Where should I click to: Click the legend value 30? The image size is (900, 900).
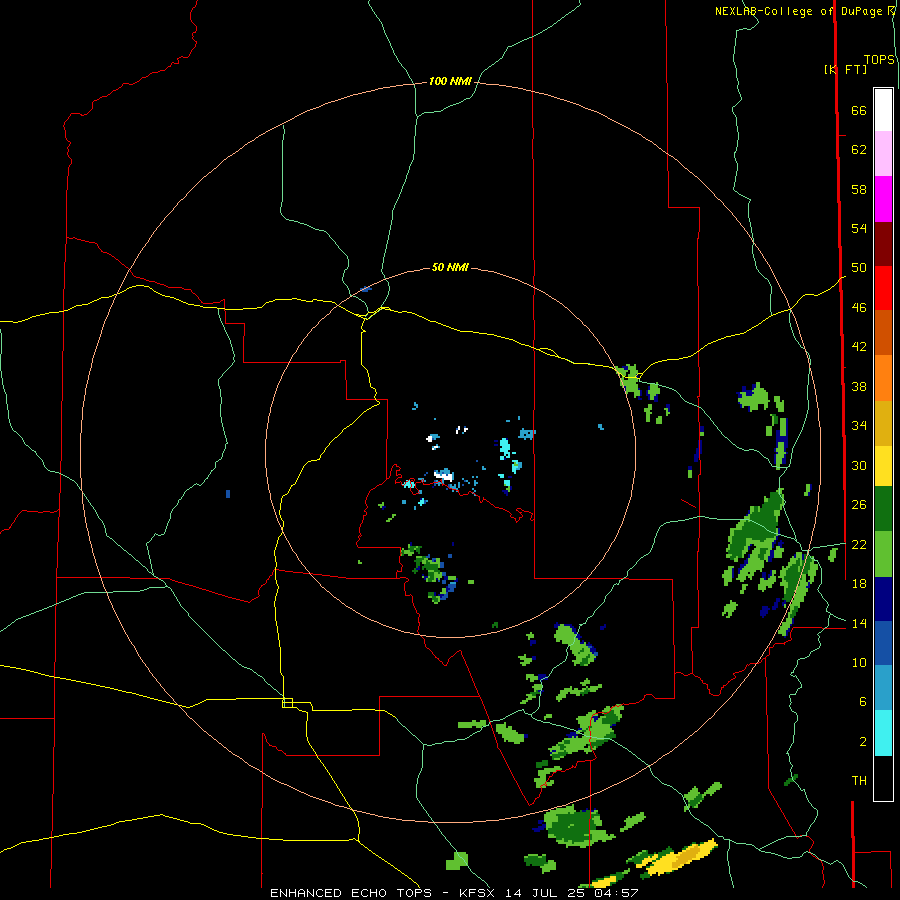point(859,465)
